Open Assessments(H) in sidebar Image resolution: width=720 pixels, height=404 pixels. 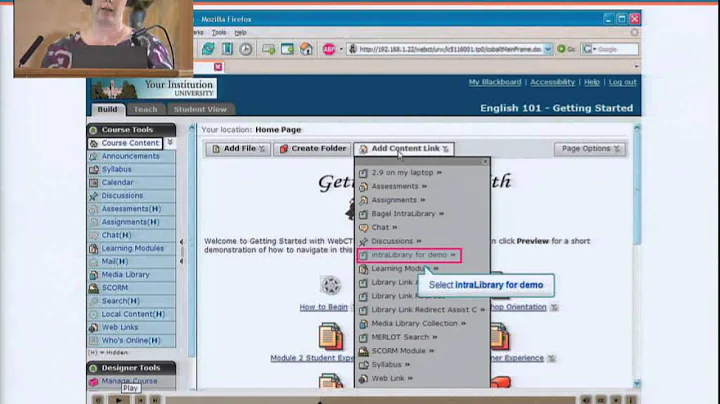pos(131,209)
